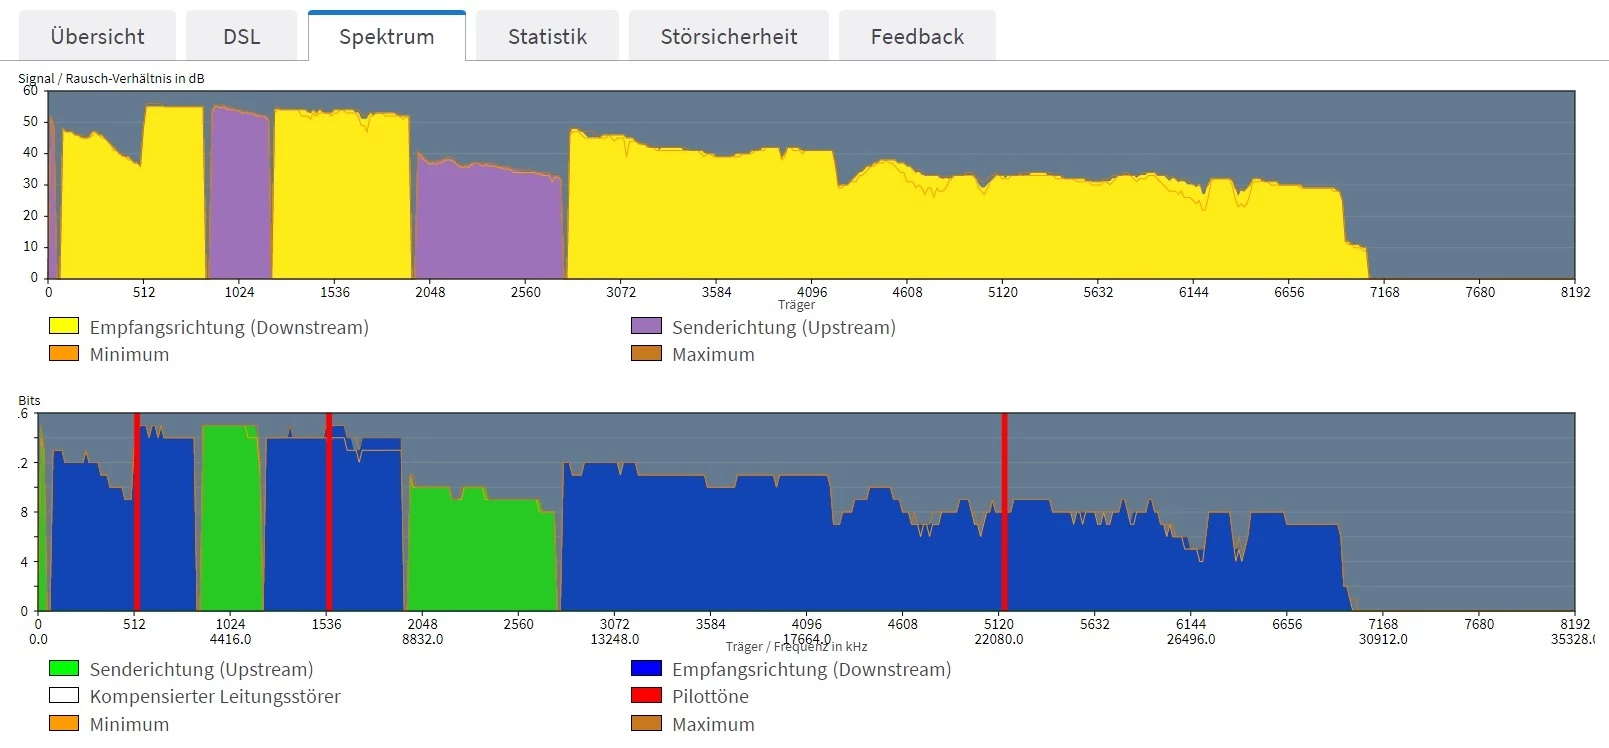Click green Senderichtung (Upstream) bits swatch
Image resolution: width=1609 pixels, height=748 pixels.
[x=64, y=668]
